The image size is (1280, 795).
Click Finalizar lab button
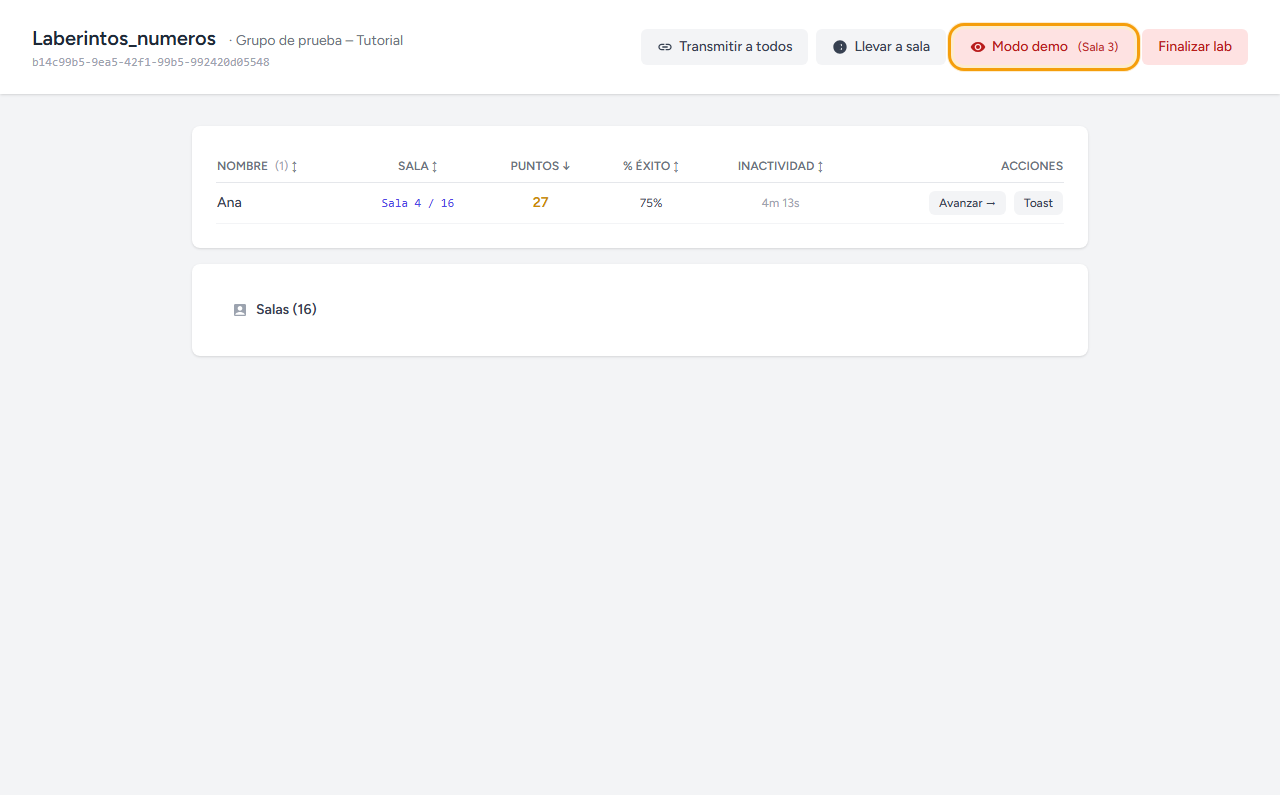tap(1195, 47)
